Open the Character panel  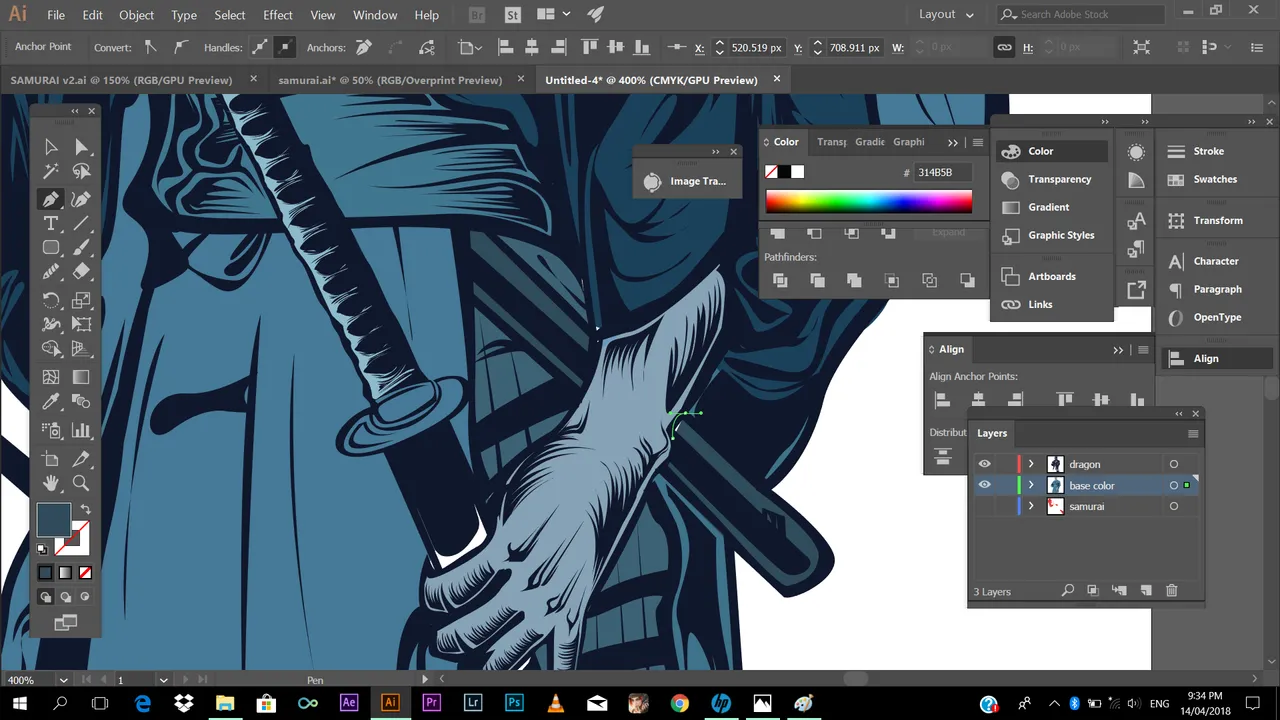point(1215,261)
